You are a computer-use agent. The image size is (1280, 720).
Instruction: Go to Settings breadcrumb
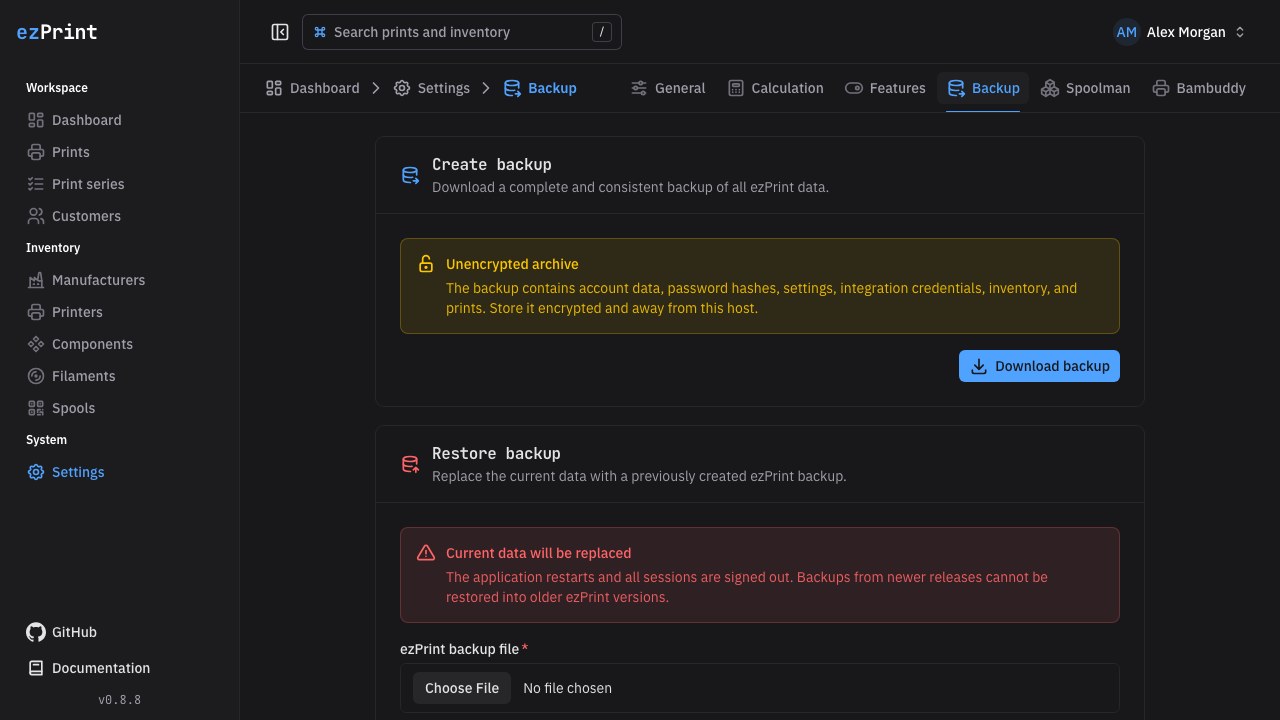pyautogui.click(x=431, y=88)
